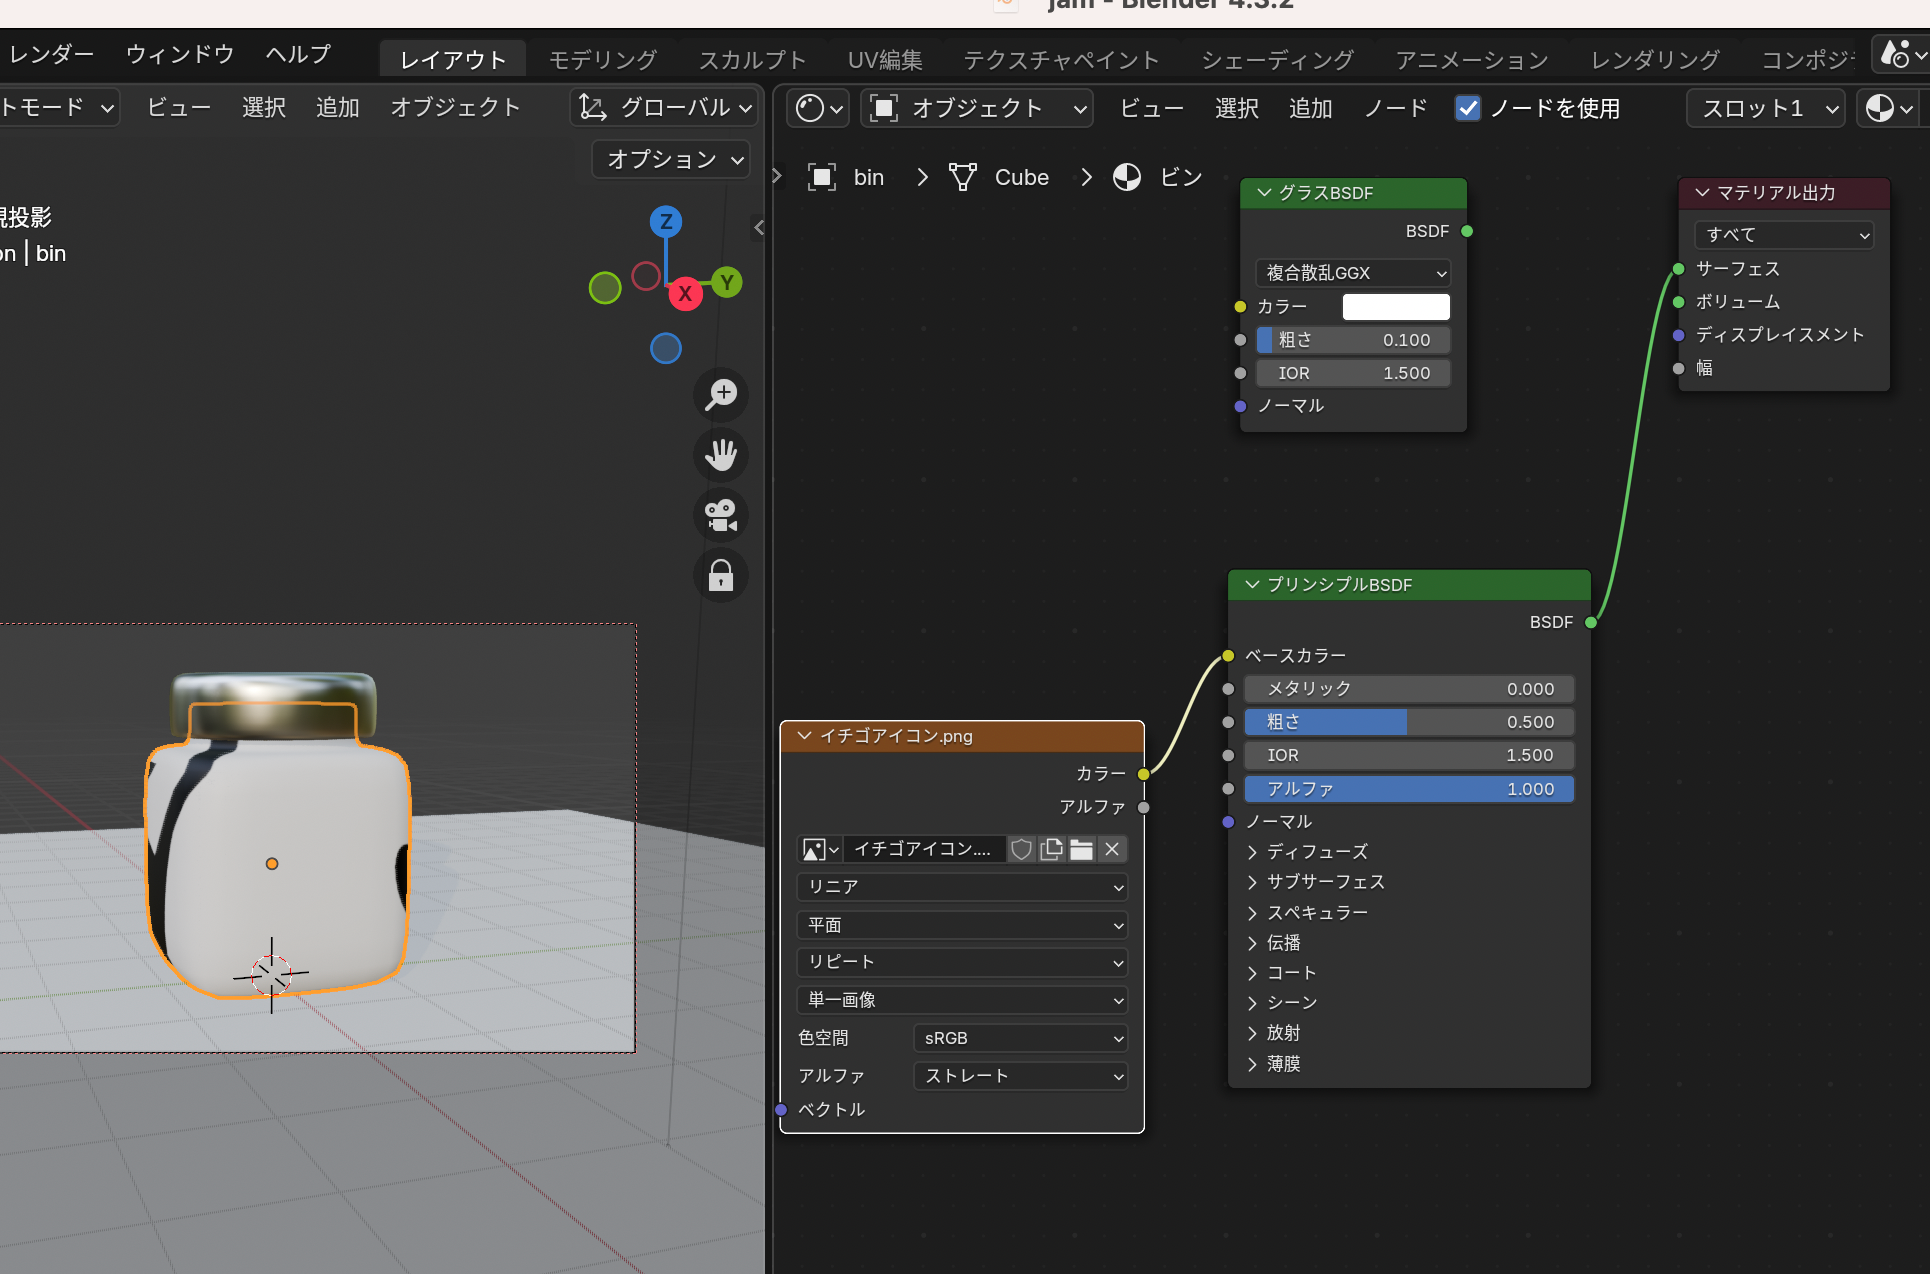The image size is (1930, 1274).
Task: Click the fake user shield icon
Action: pos(1021,849)
